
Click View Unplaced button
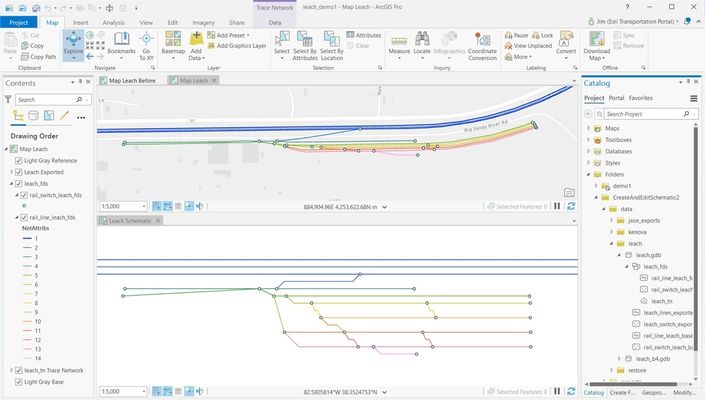click(x=528, y=46)
